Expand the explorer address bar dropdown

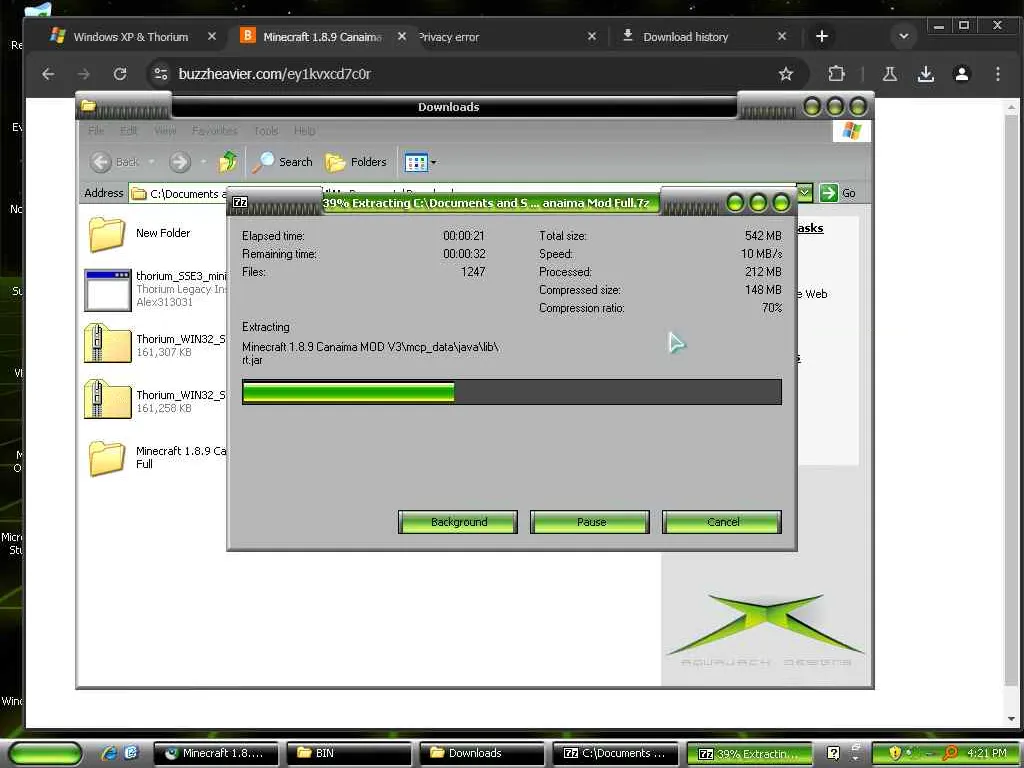(x=805, y=192)
